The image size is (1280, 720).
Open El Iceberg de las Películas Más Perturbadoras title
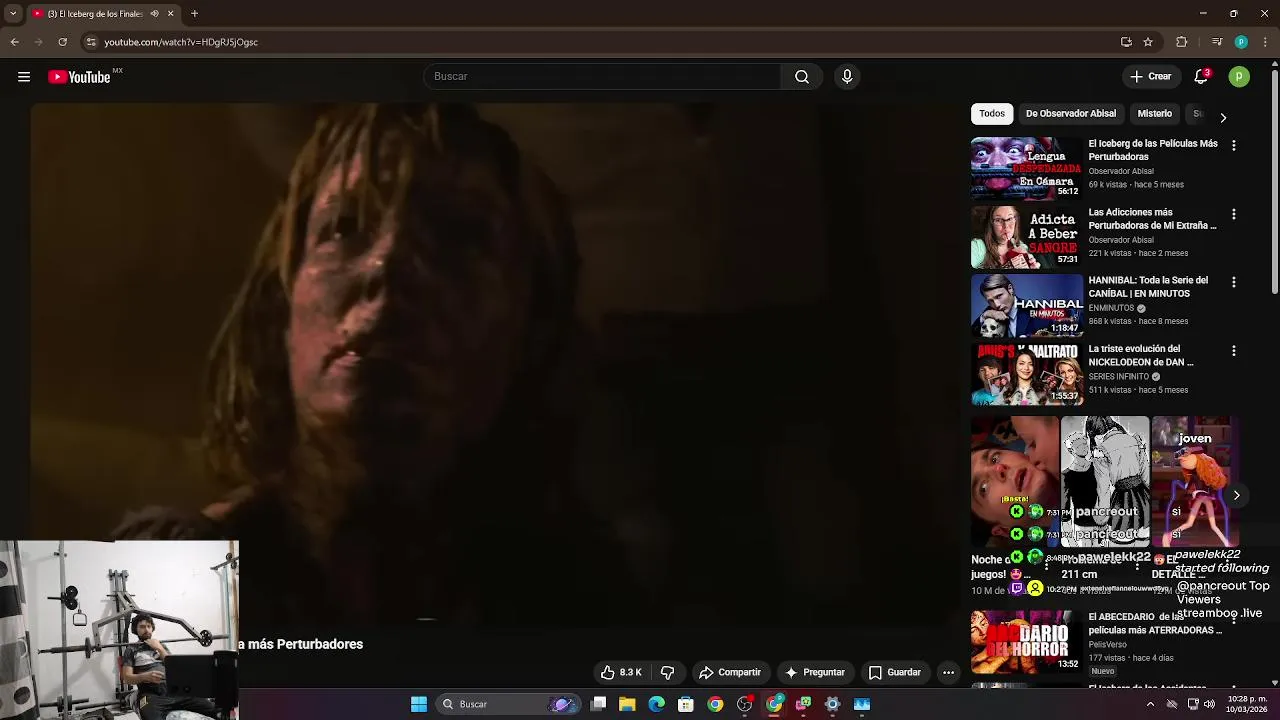click(x=1153, y=150)
